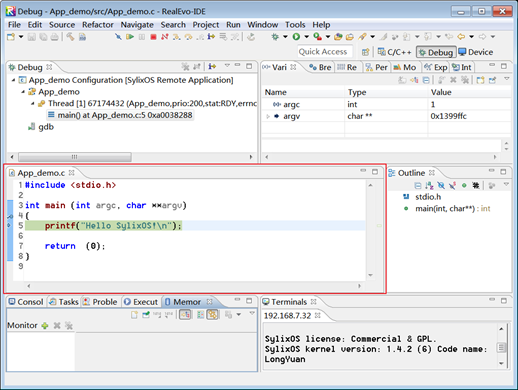Viewport: 518px width, 390px height.
Task: Open the Variables view menu triangle
Action: coord(506,79)
